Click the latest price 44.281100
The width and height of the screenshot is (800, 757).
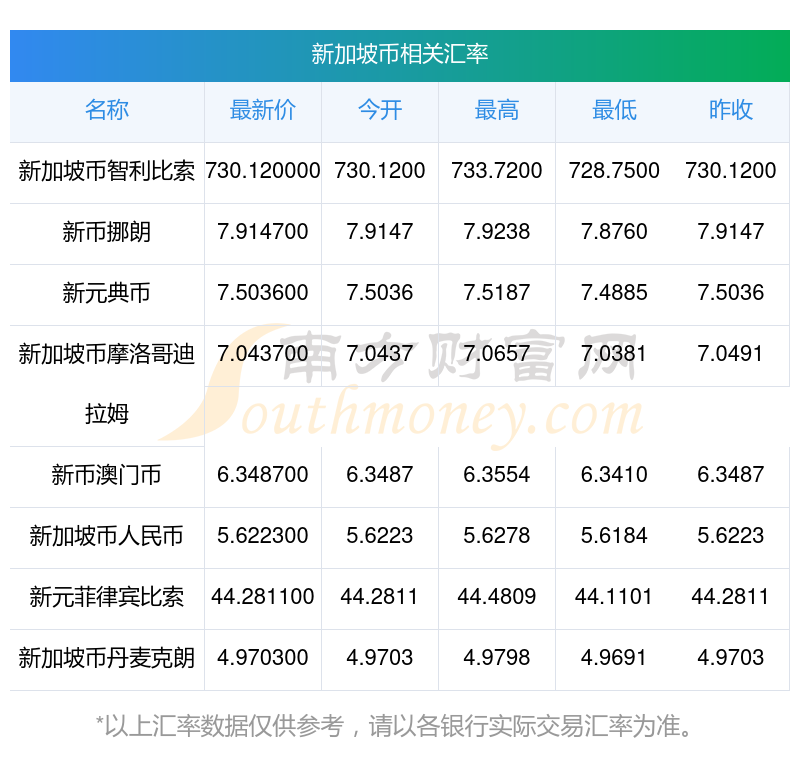pyautogui.click(x=263, y=597)
